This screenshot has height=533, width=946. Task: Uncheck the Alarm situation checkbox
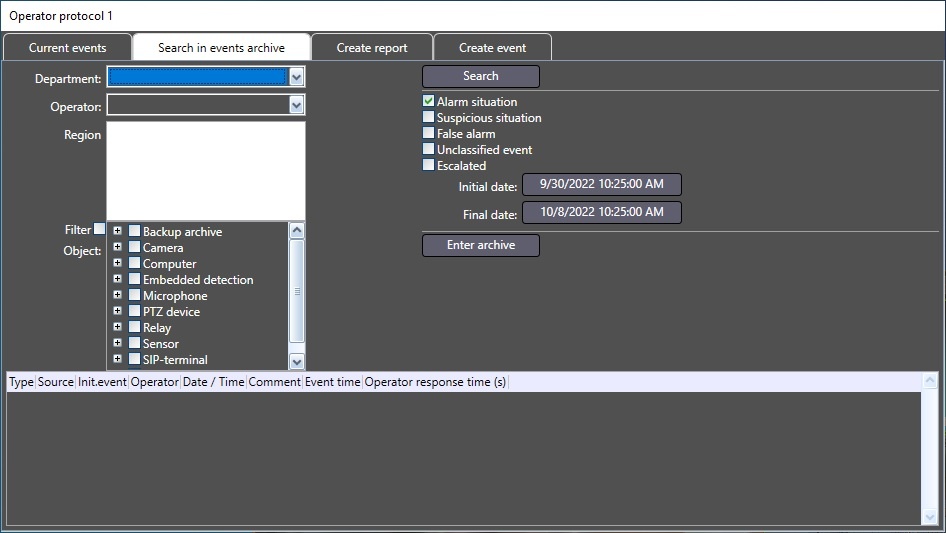click(x=429, y=101)
